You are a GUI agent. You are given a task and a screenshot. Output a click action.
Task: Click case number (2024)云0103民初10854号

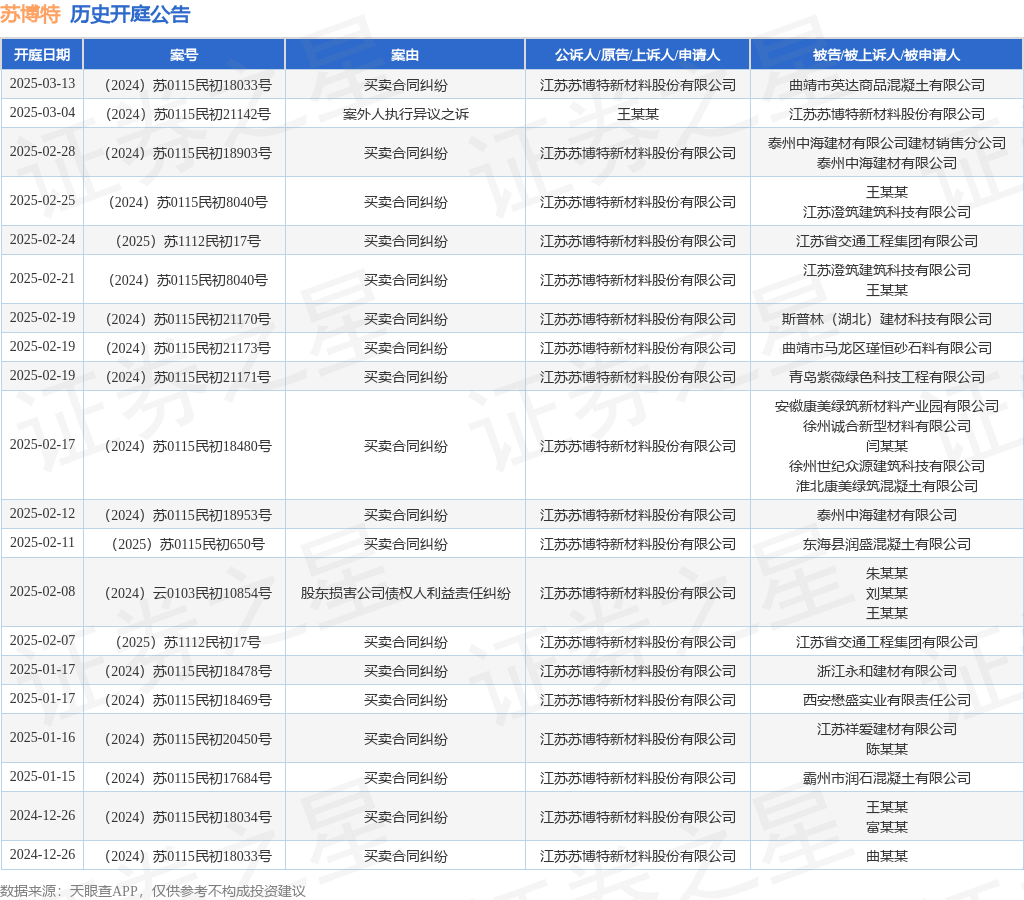click(187, 593)
